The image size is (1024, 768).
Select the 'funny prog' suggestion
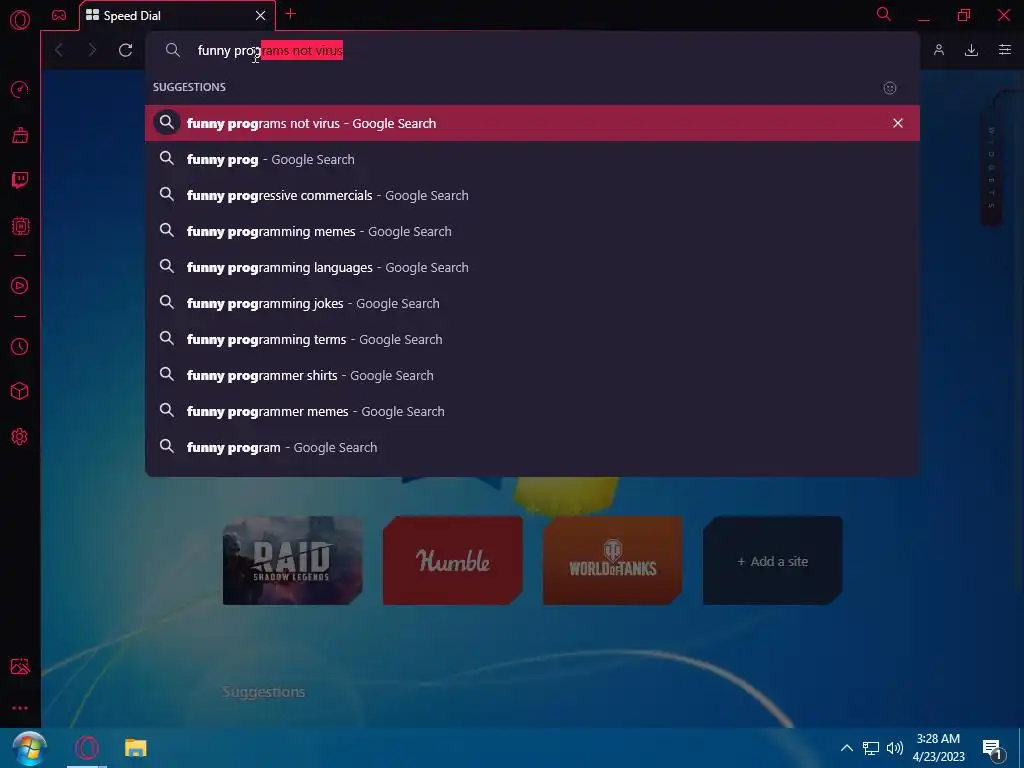(x=532, y=159)
